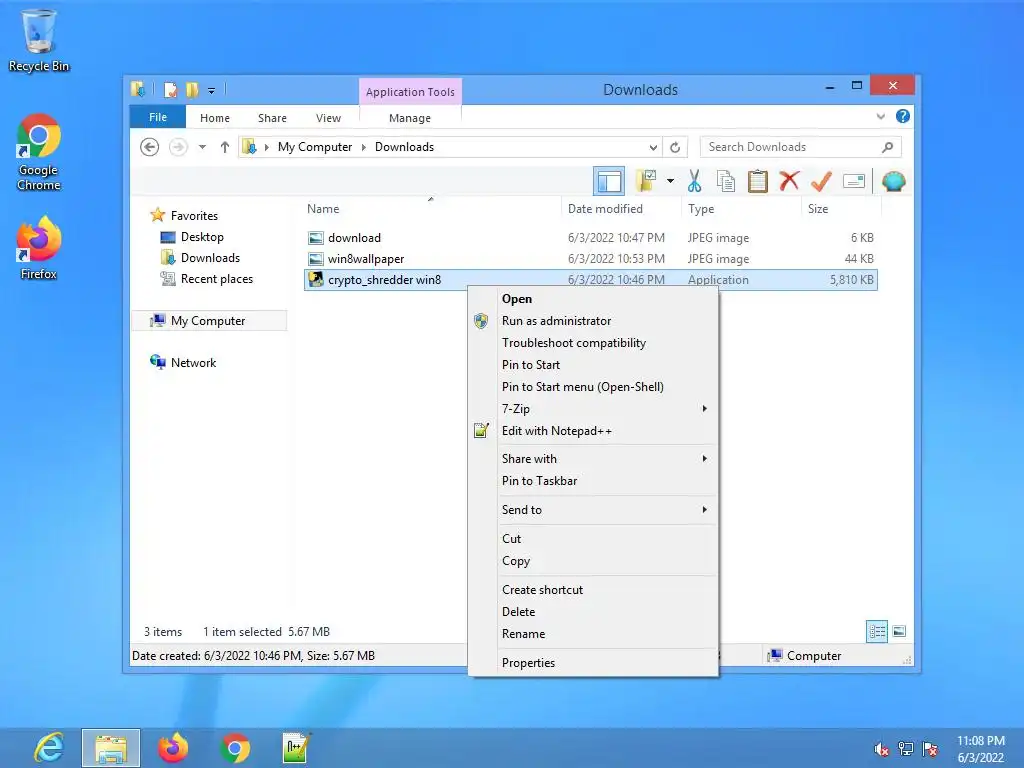
Task: Expand the 7-Zip submenu
Action: tap(593, 409)
